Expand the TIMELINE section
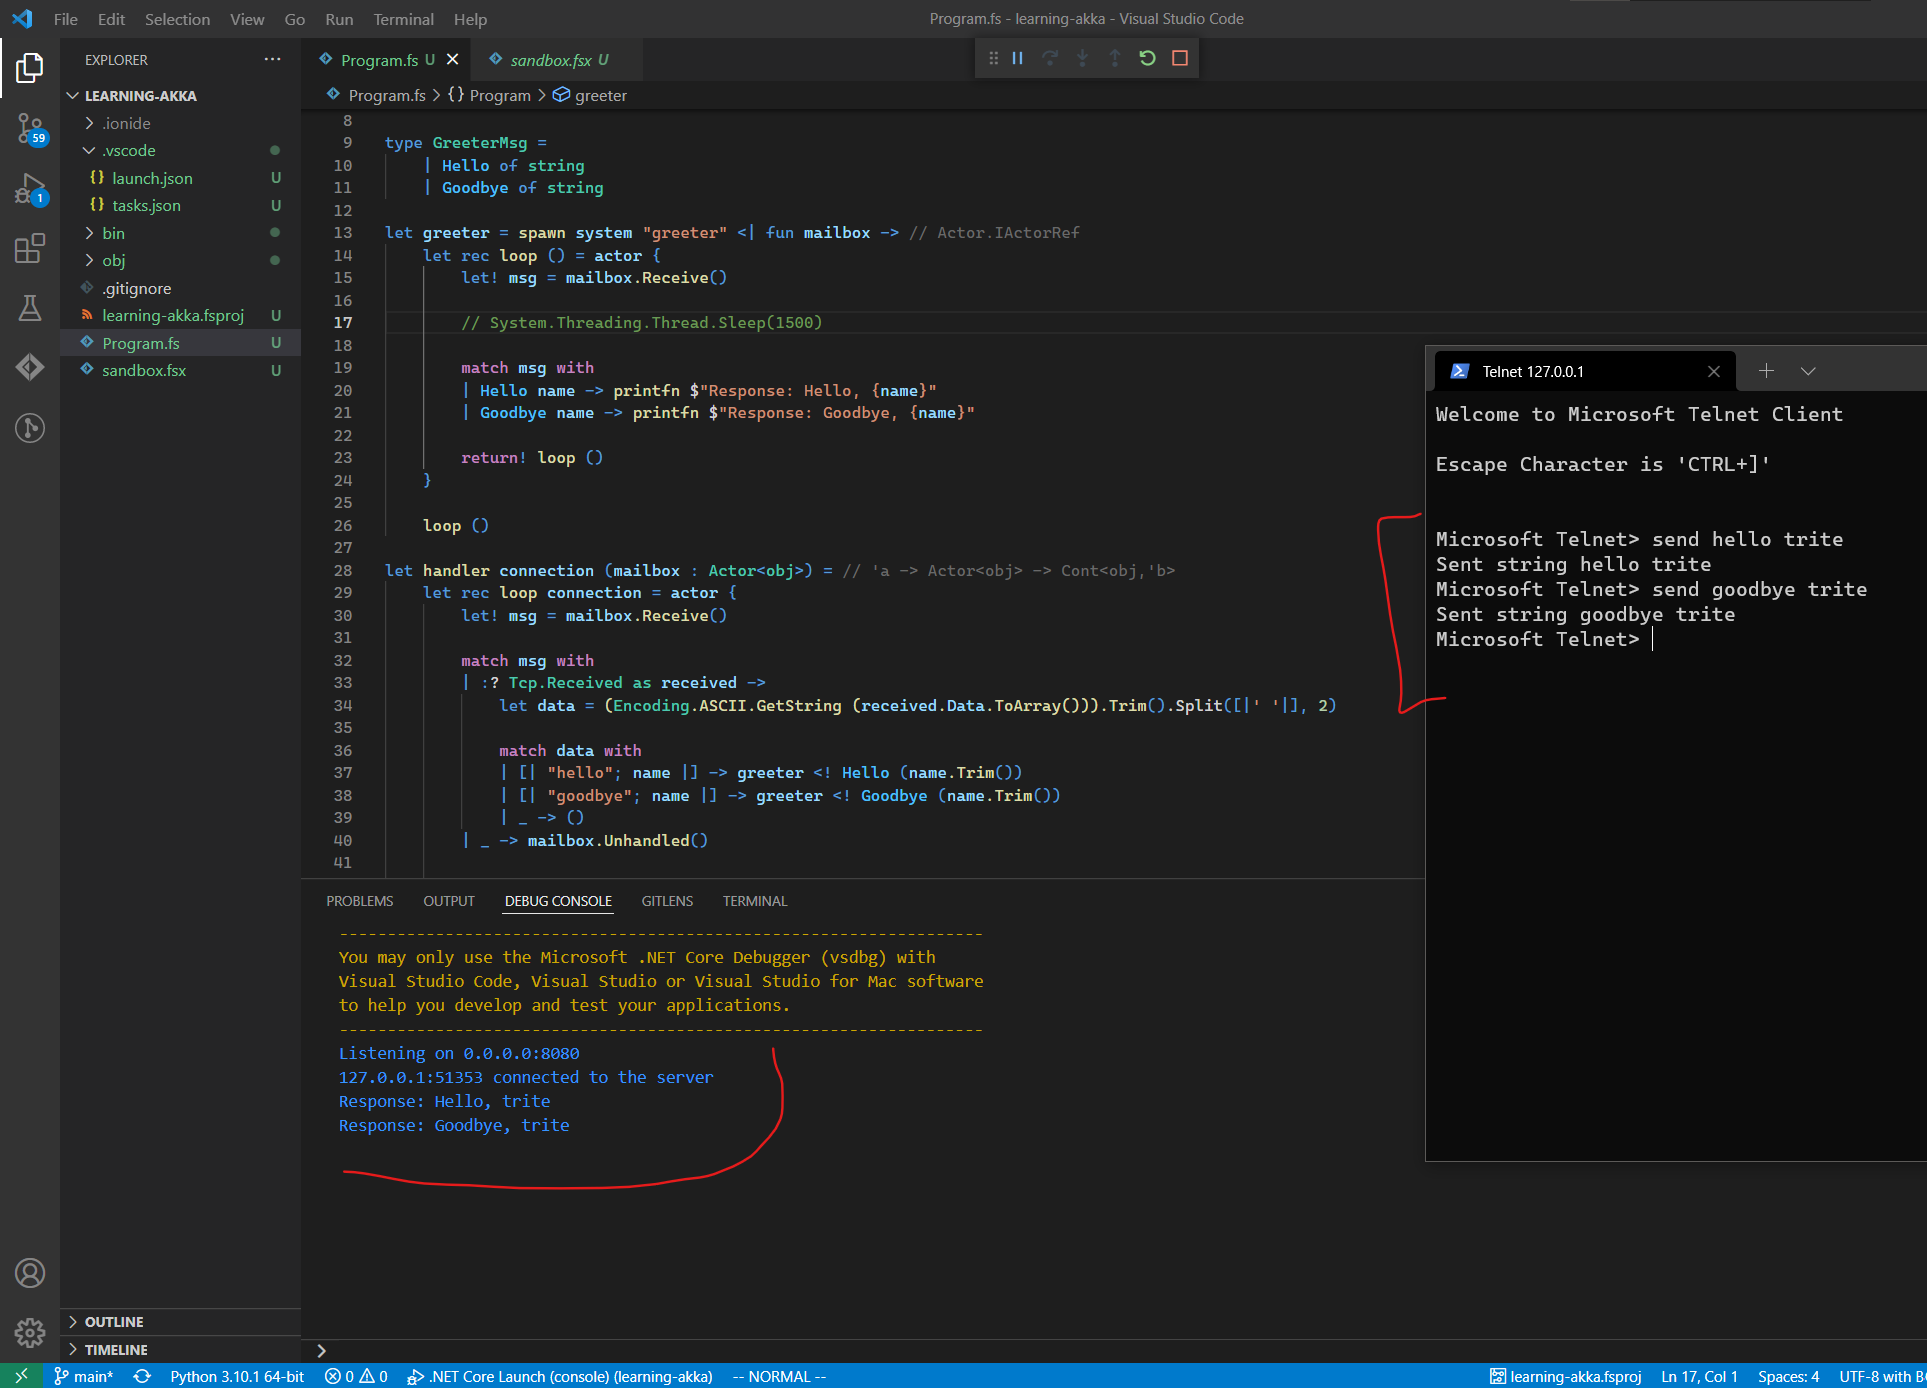Viewport: 1927px width, 1388px height. click(x=180, y=1350)
